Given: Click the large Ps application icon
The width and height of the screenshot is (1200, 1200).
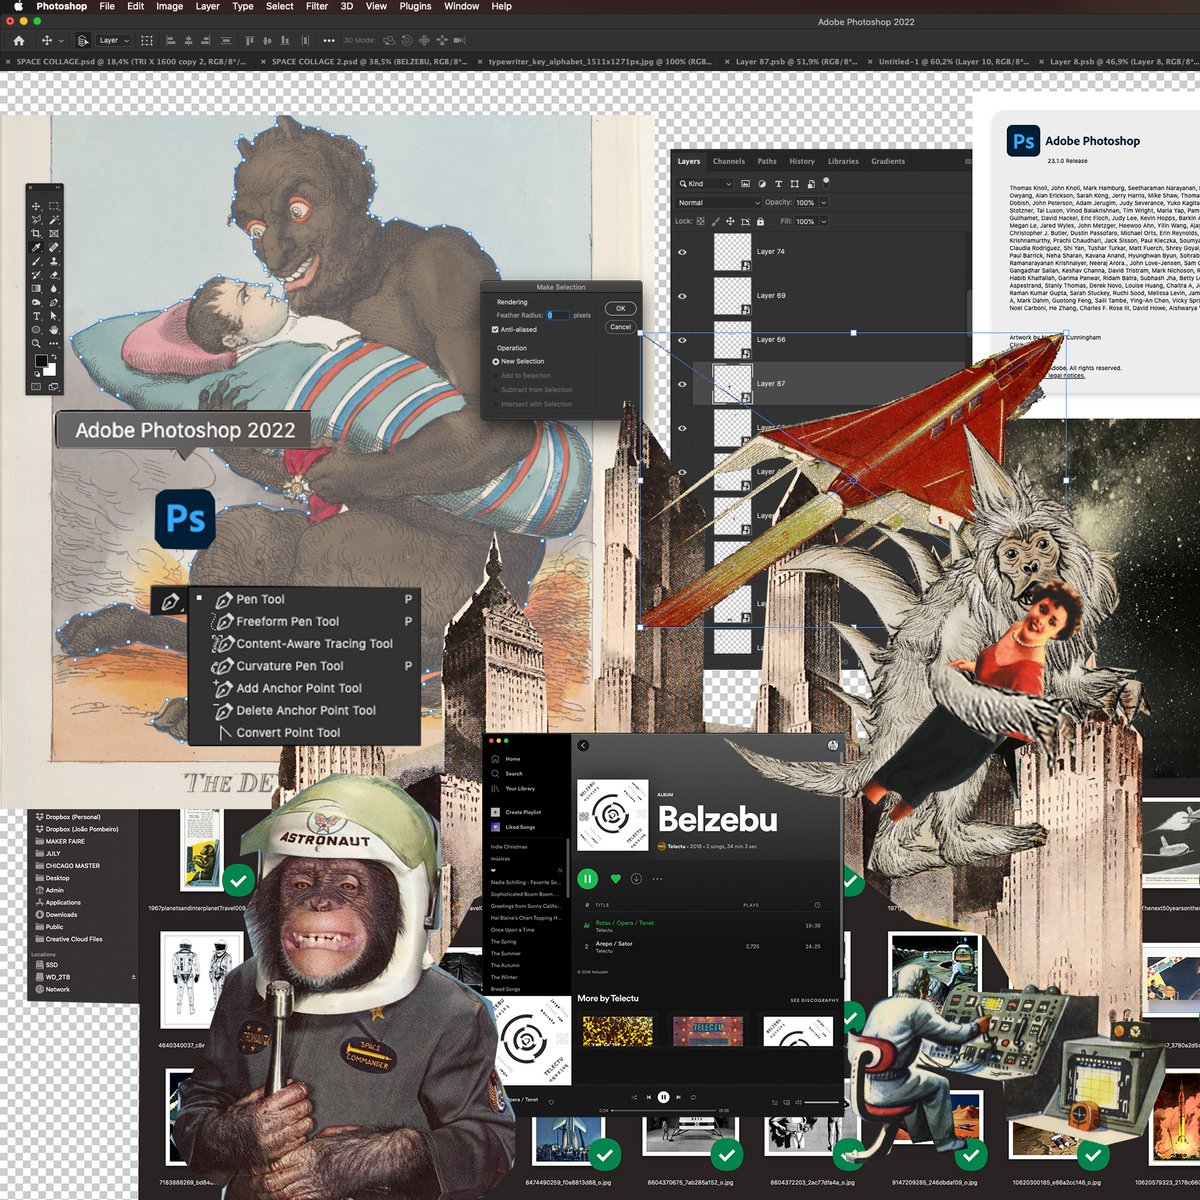Looking at the screenshot, I should pos(186,519).
